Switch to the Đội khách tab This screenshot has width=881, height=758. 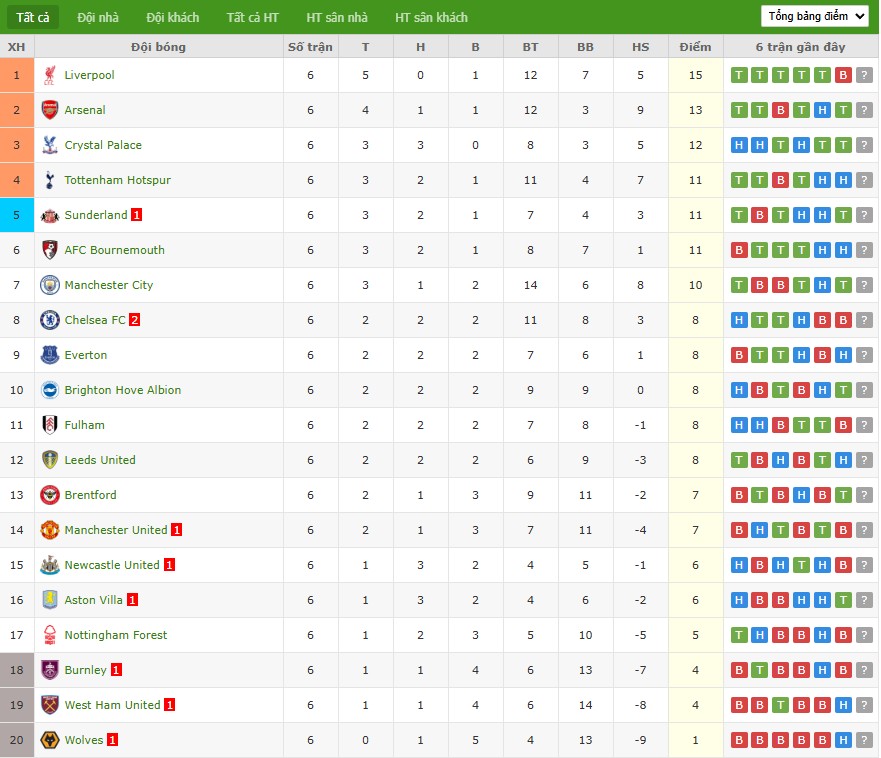point(172,17)
